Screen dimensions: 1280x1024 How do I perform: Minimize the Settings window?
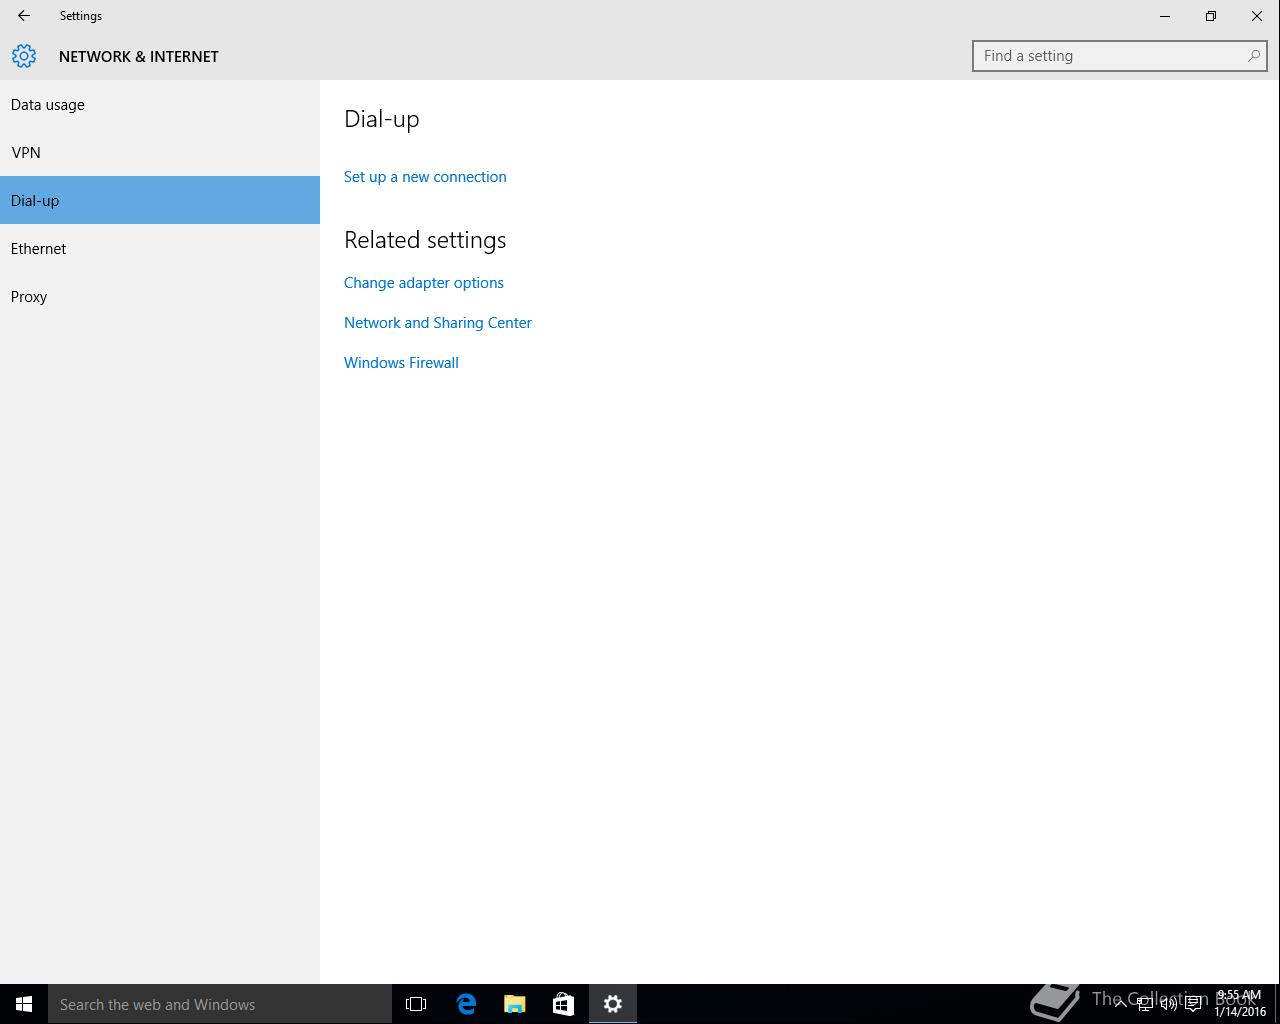point(1165,16)
